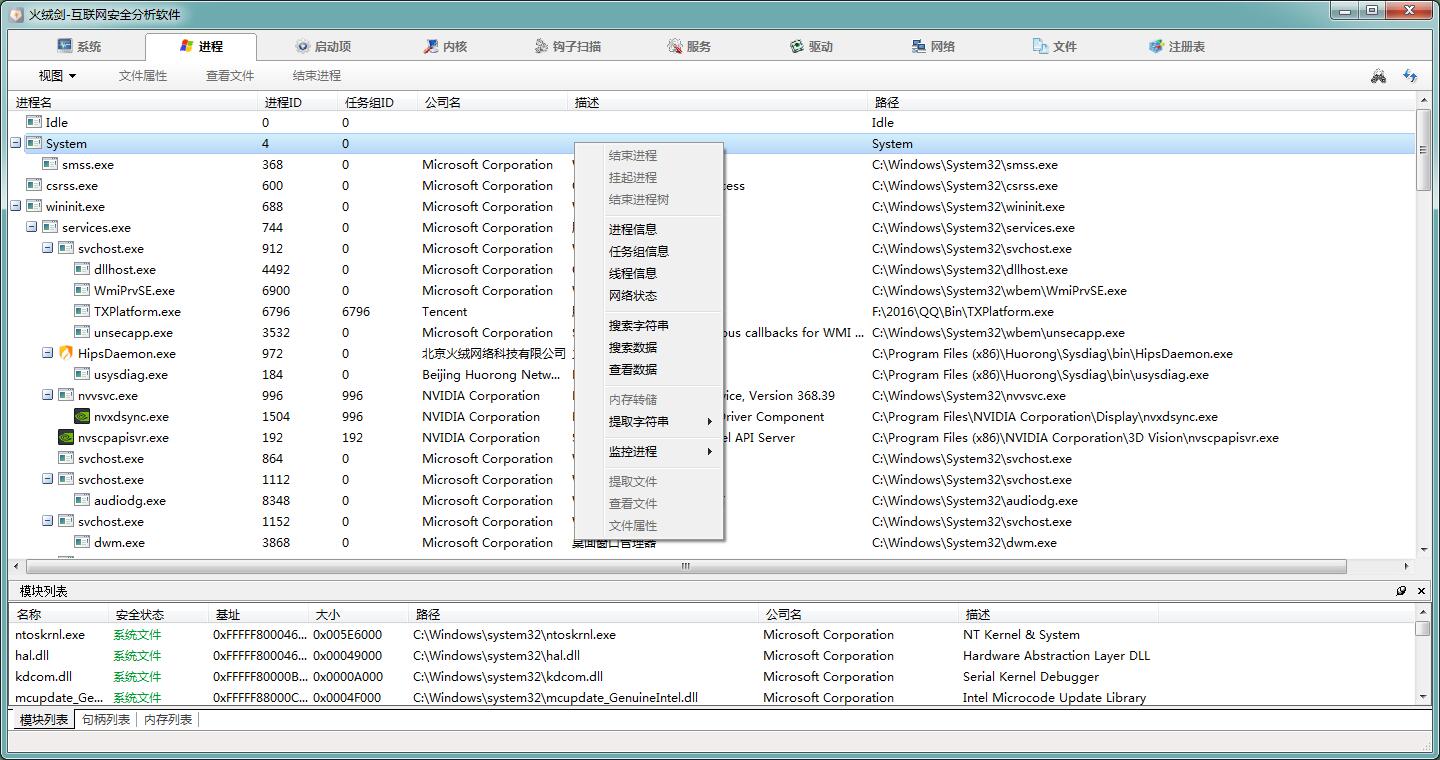
Task: Click the nvscpapisvr.exe NVIDIA icon
Action: tap(66, 437)
